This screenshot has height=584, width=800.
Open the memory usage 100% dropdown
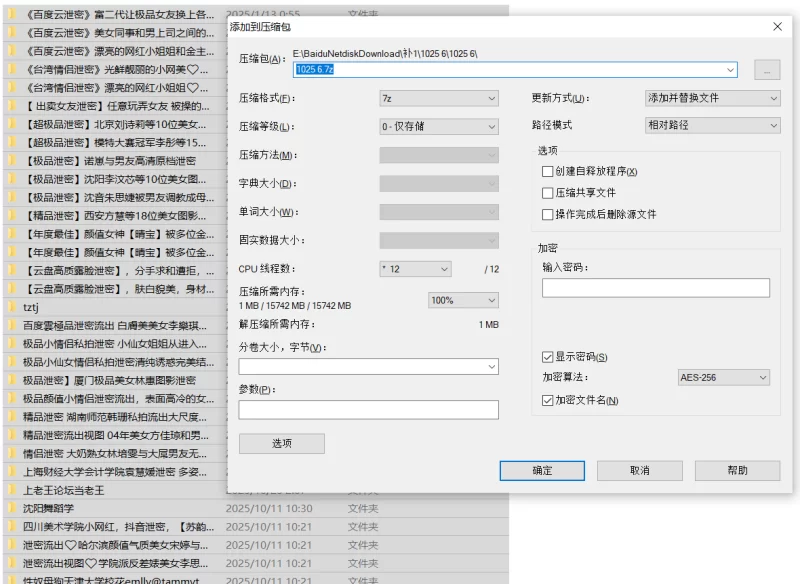[463, 300]
